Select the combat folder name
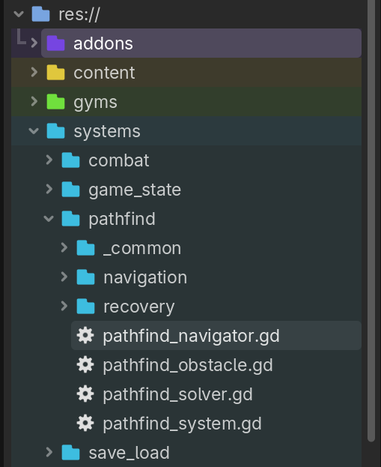 119,161
